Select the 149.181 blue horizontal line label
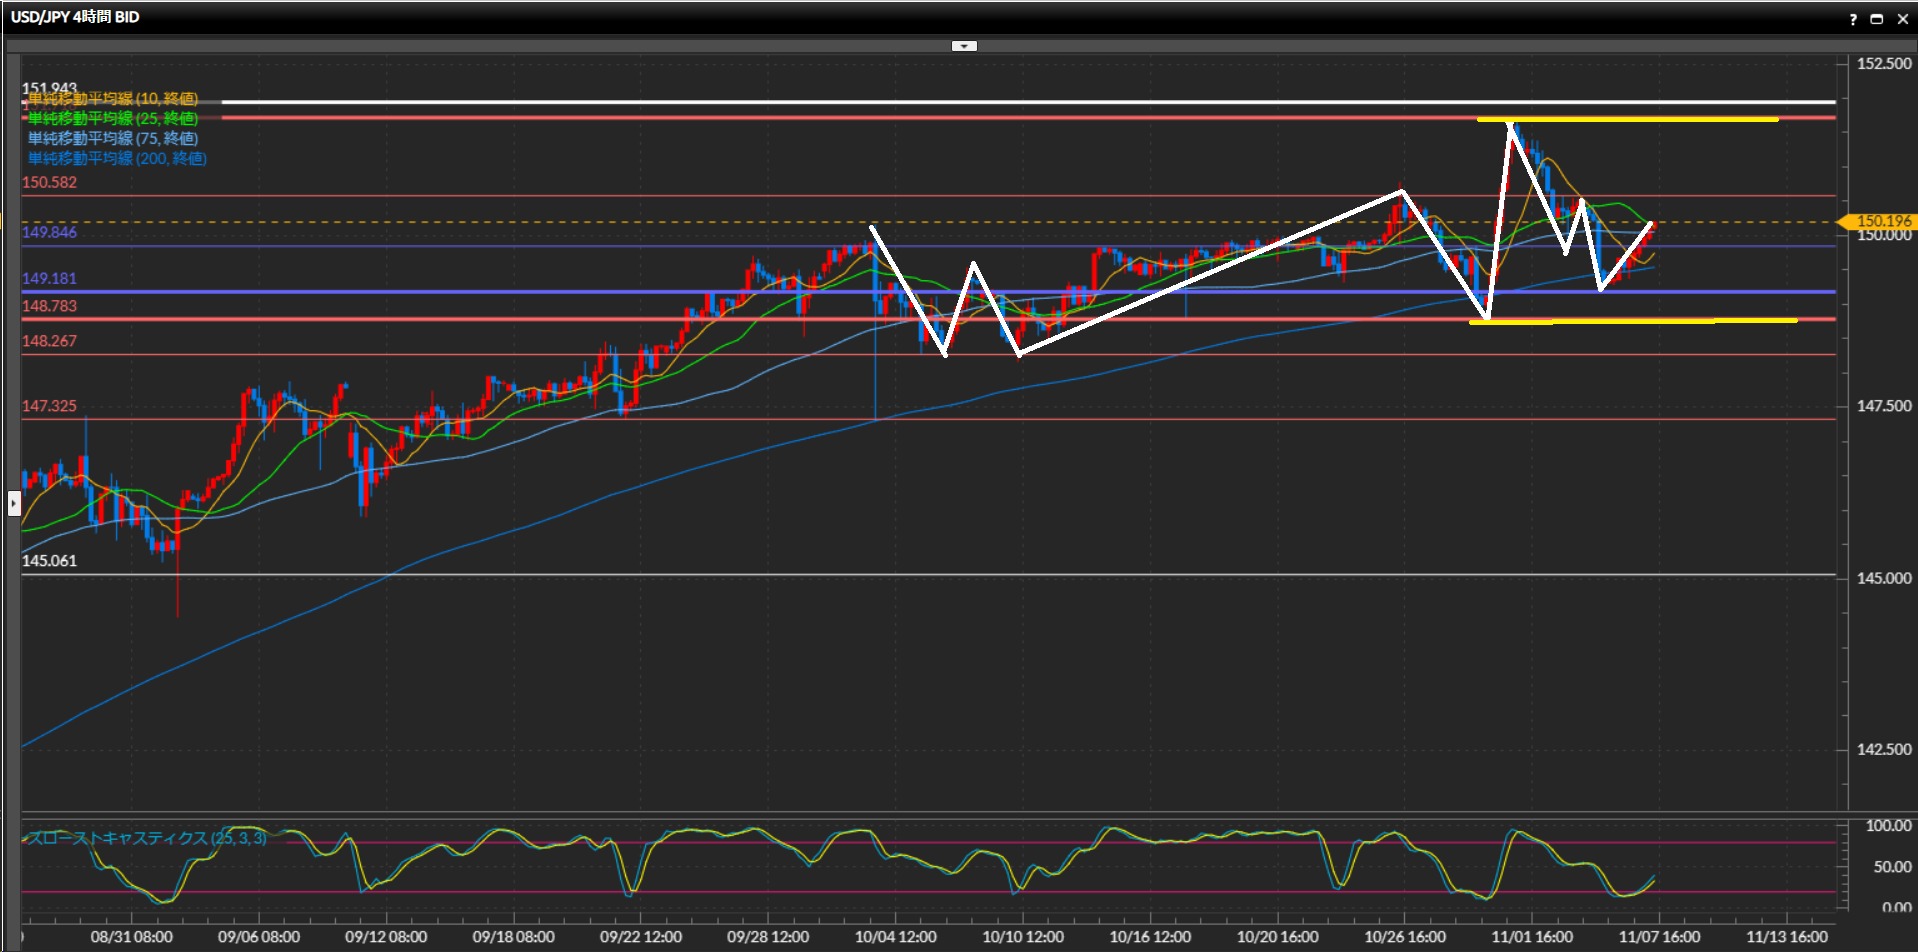This screenshot has width=1918, height=952. 49,279
